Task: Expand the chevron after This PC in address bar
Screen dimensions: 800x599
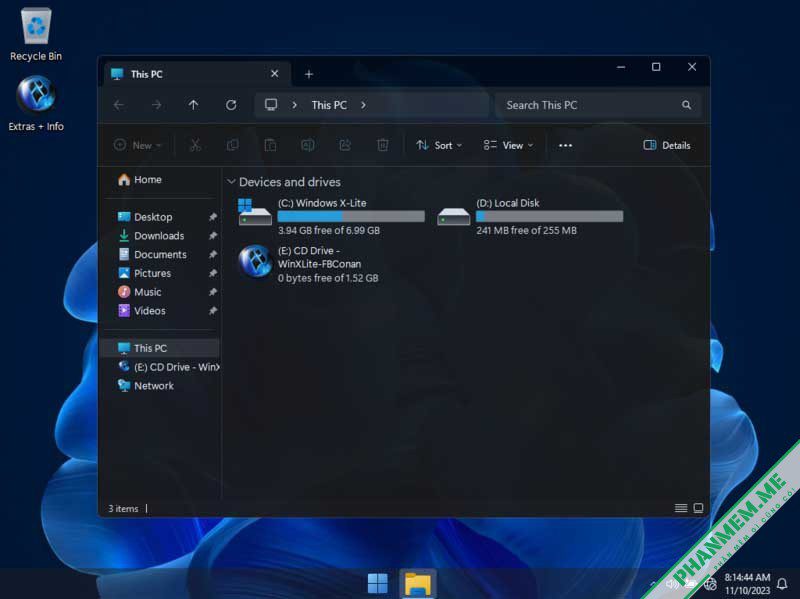Action: [363, 105]
